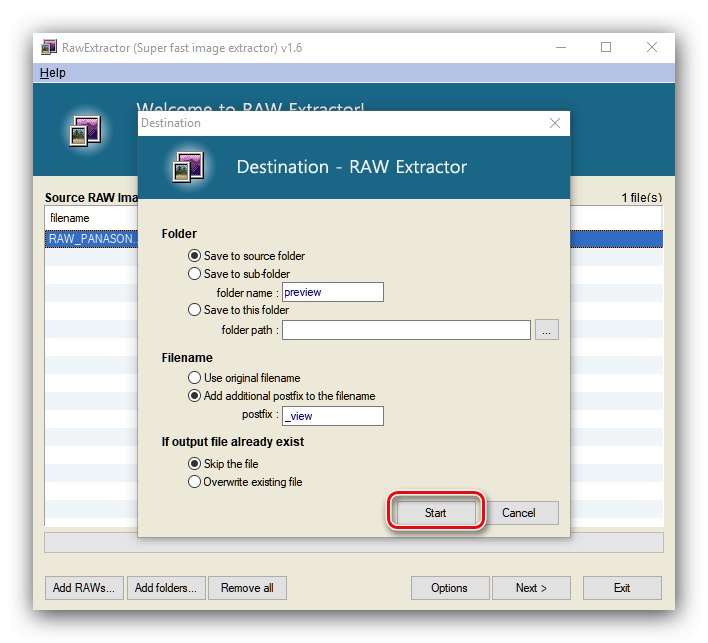Click the Start button
The width and height of the screenshot is (708, 643).
coord(436,513)
